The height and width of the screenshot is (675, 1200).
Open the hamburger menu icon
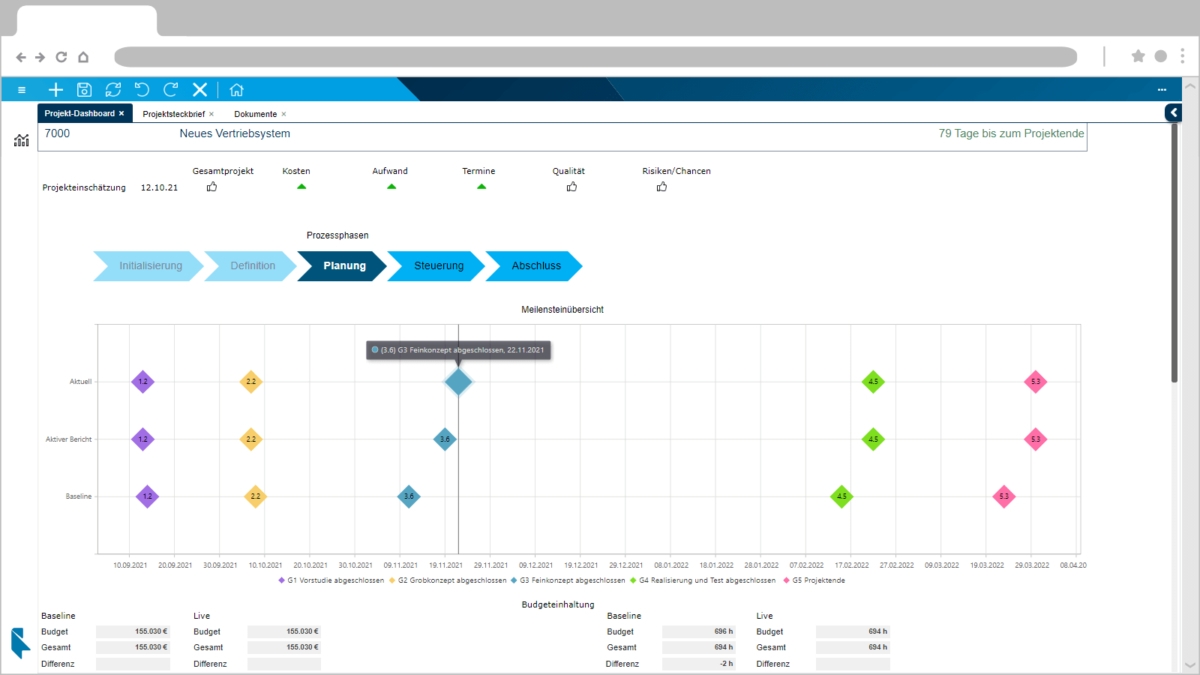pyautogui.click(x=22, y=90)
